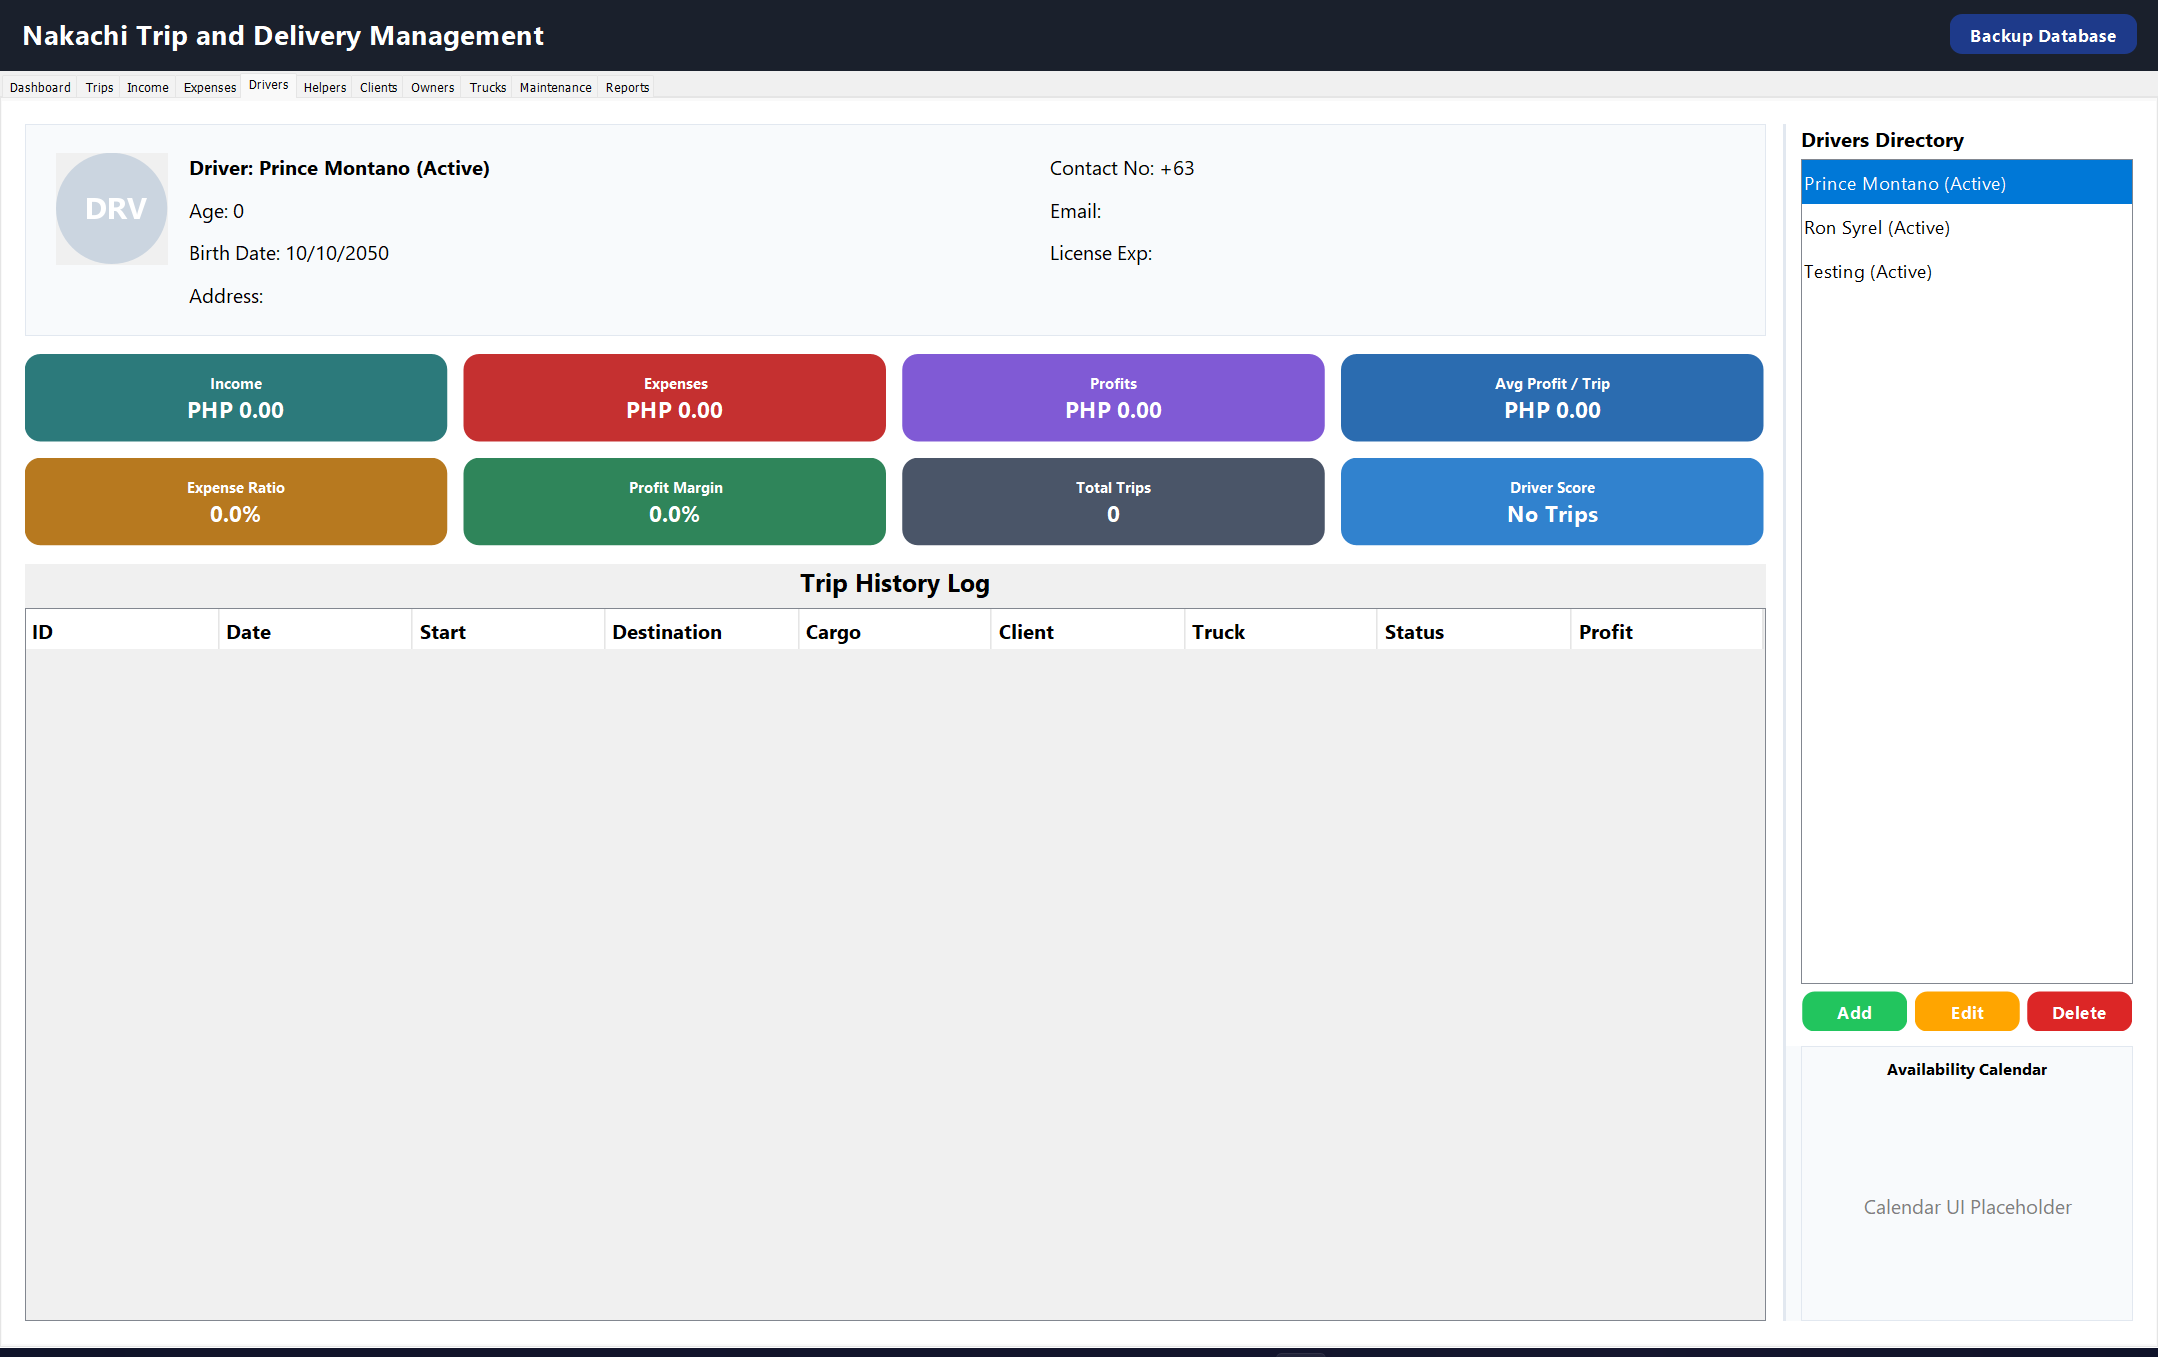This screenshot has width=2158, height=1357.
Task: Click the Calendar UI Placeholder text
Action: click(x=1967, y=1207)
